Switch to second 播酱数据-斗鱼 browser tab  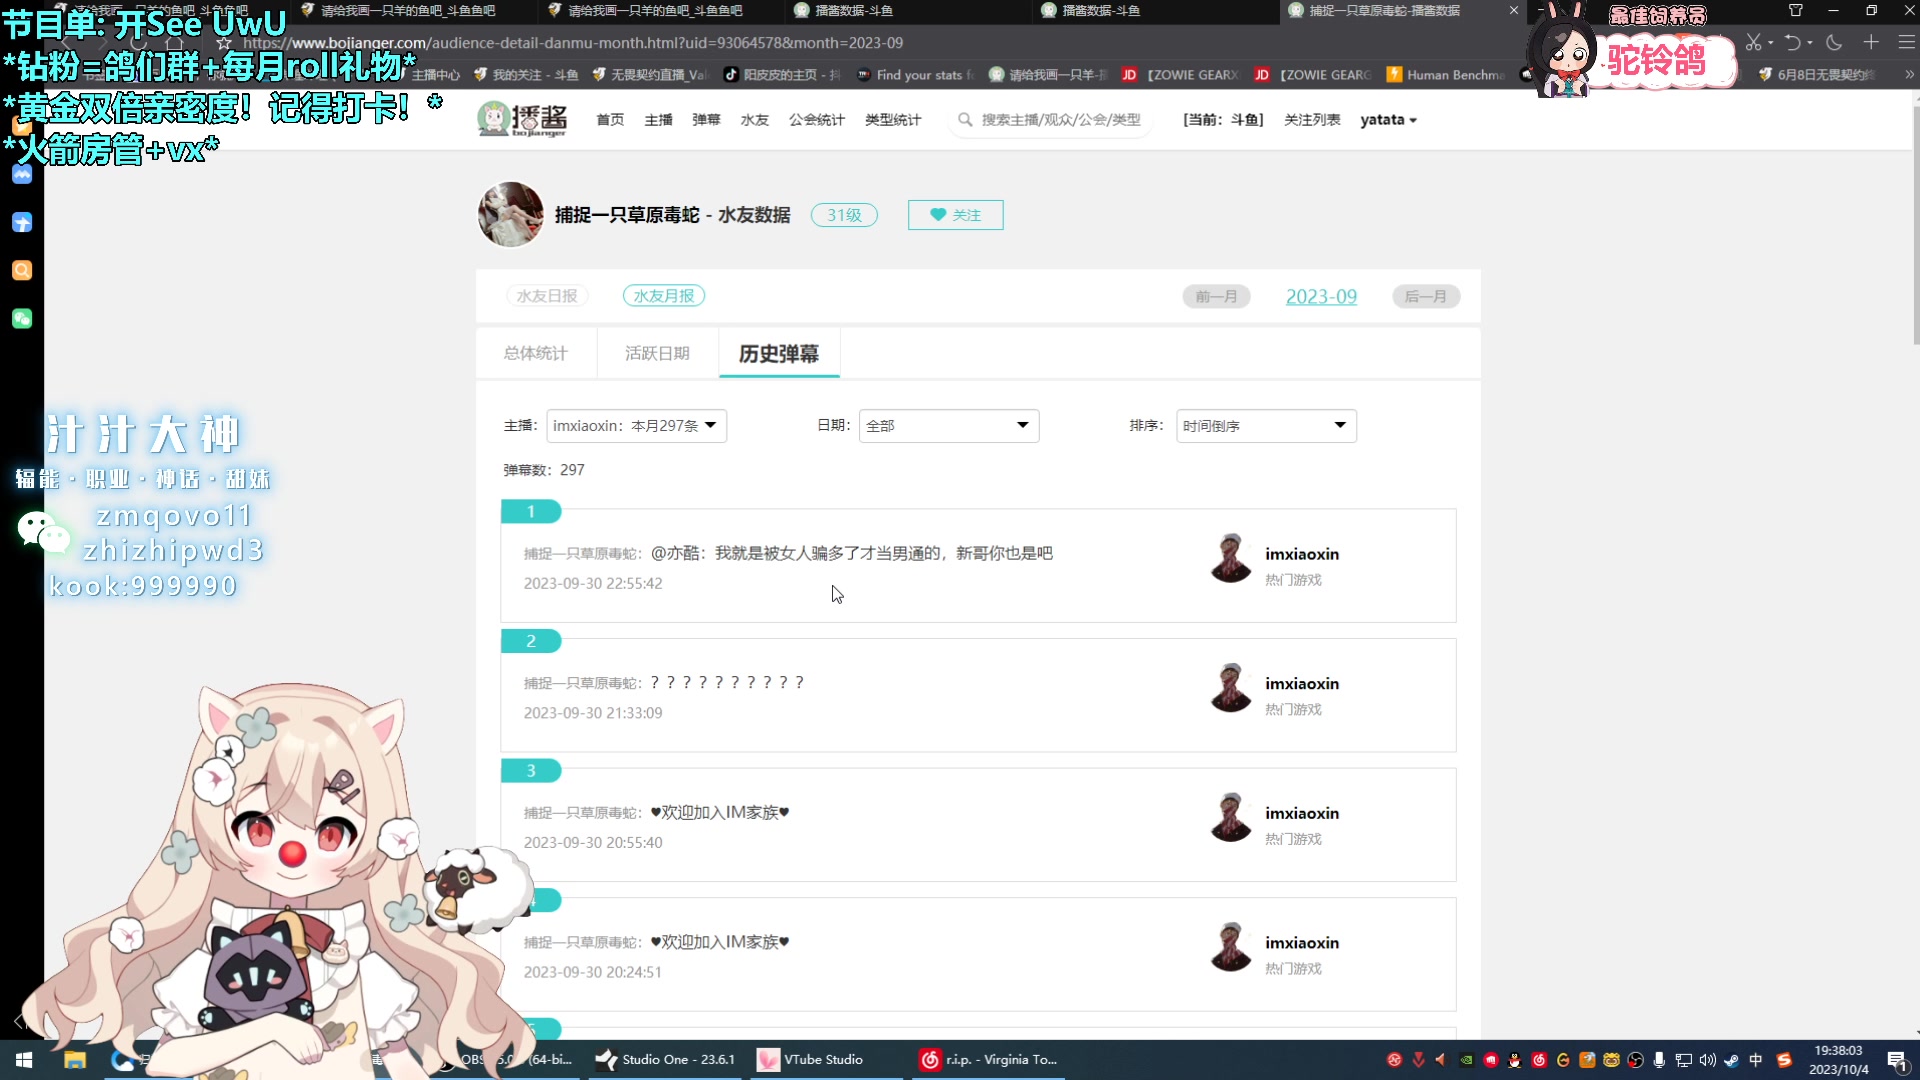1100,10
